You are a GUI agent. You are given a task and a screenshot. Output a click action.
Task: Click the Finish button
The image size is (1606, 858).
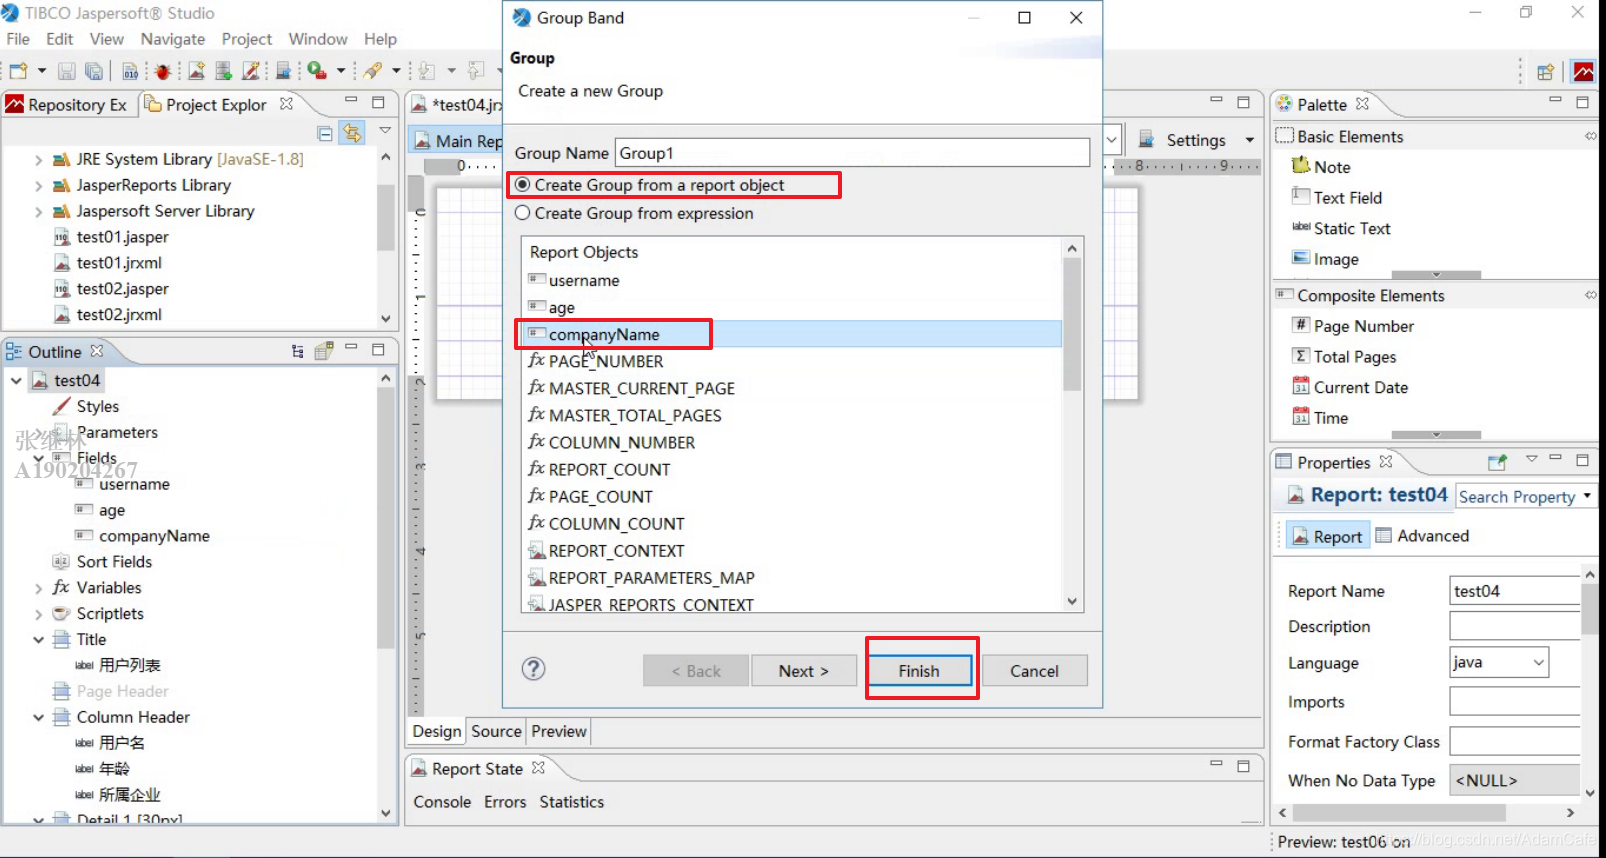click(919, 671)
